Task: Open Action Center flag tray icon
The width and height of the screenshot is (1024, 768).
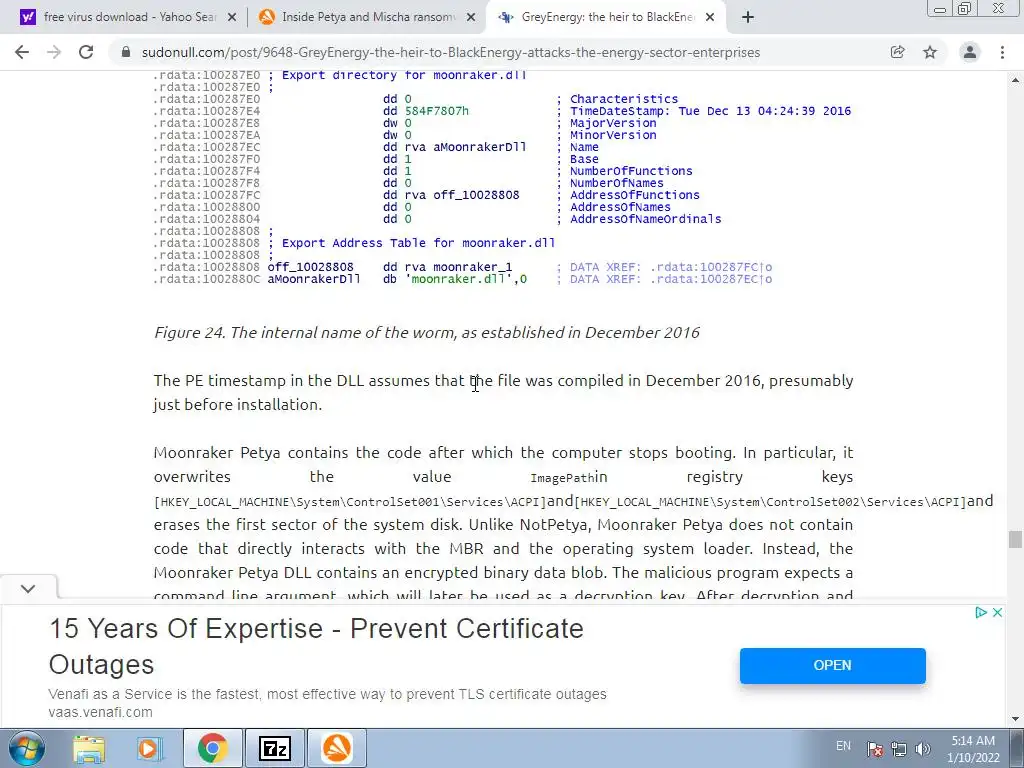Action: pyautogui.click(x=875, y=749)
